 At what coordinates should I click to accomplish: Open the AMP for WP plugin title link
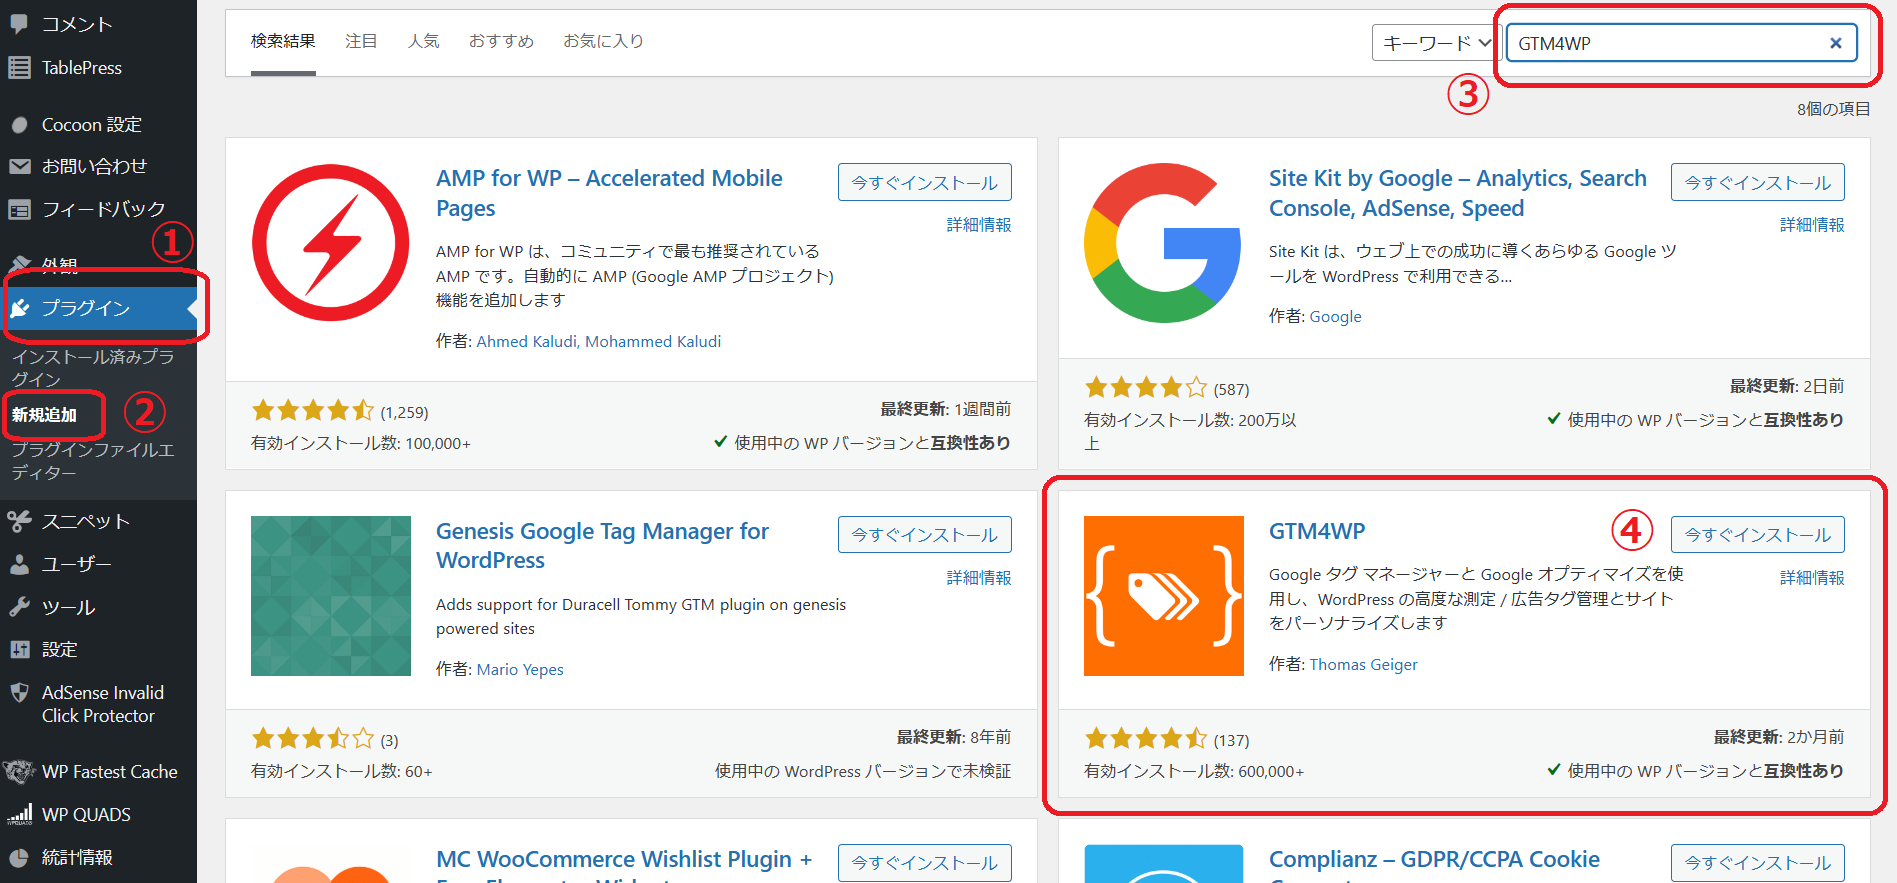609,193
